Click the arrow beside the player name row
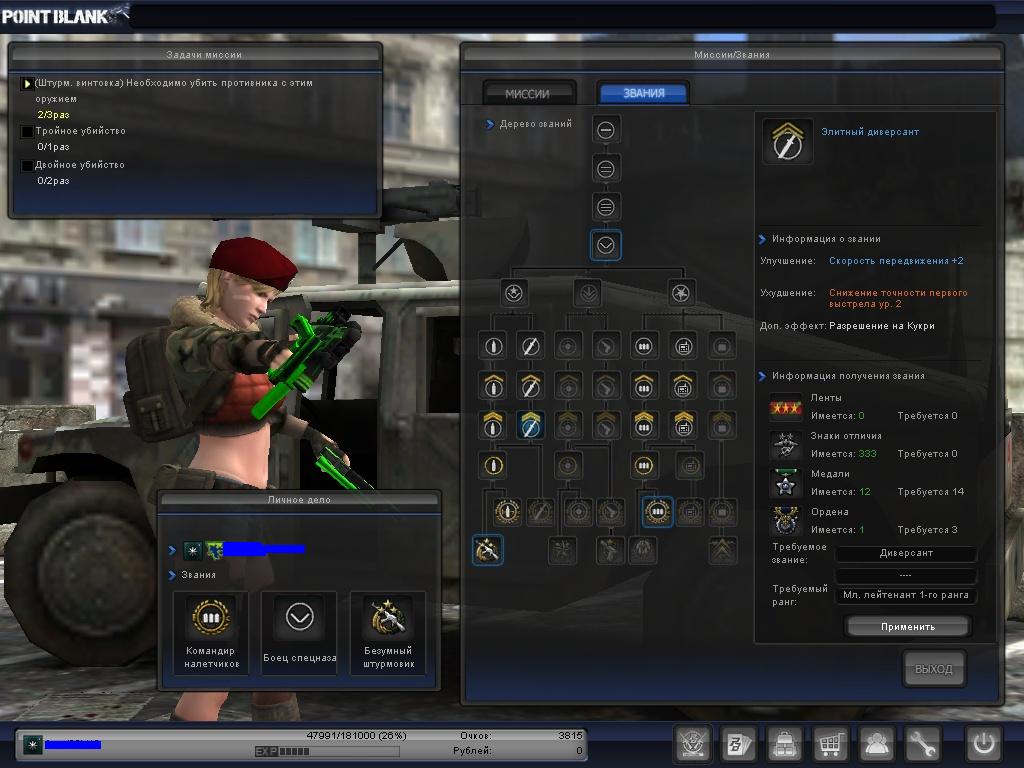Screen dimensions: 1024x768 pos(172,551)
